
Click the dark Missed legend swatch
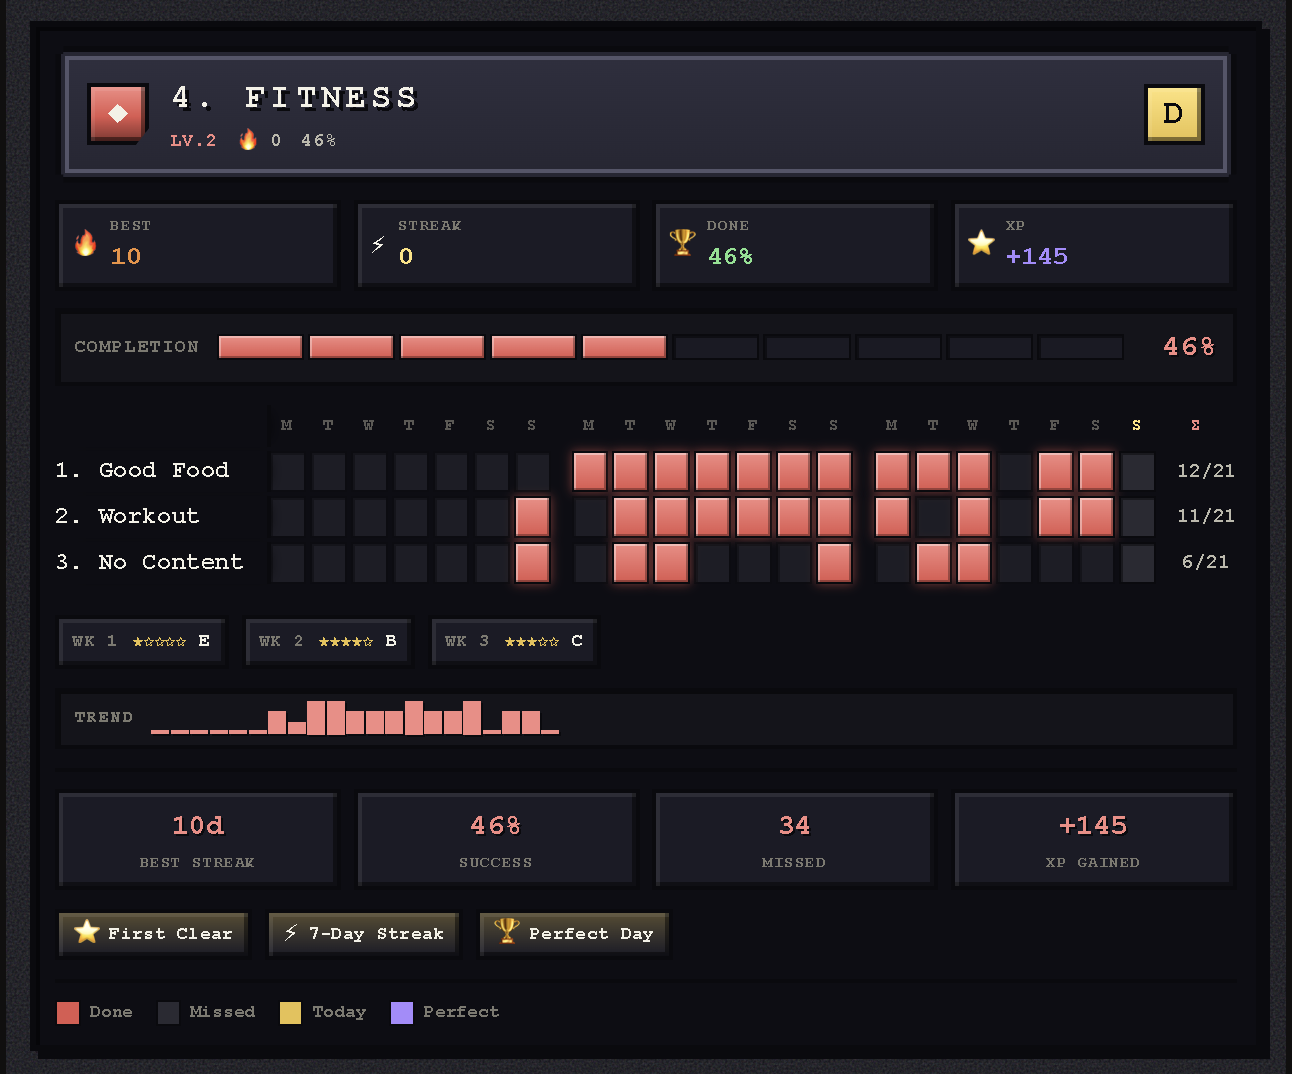[x=168, y=1012]
